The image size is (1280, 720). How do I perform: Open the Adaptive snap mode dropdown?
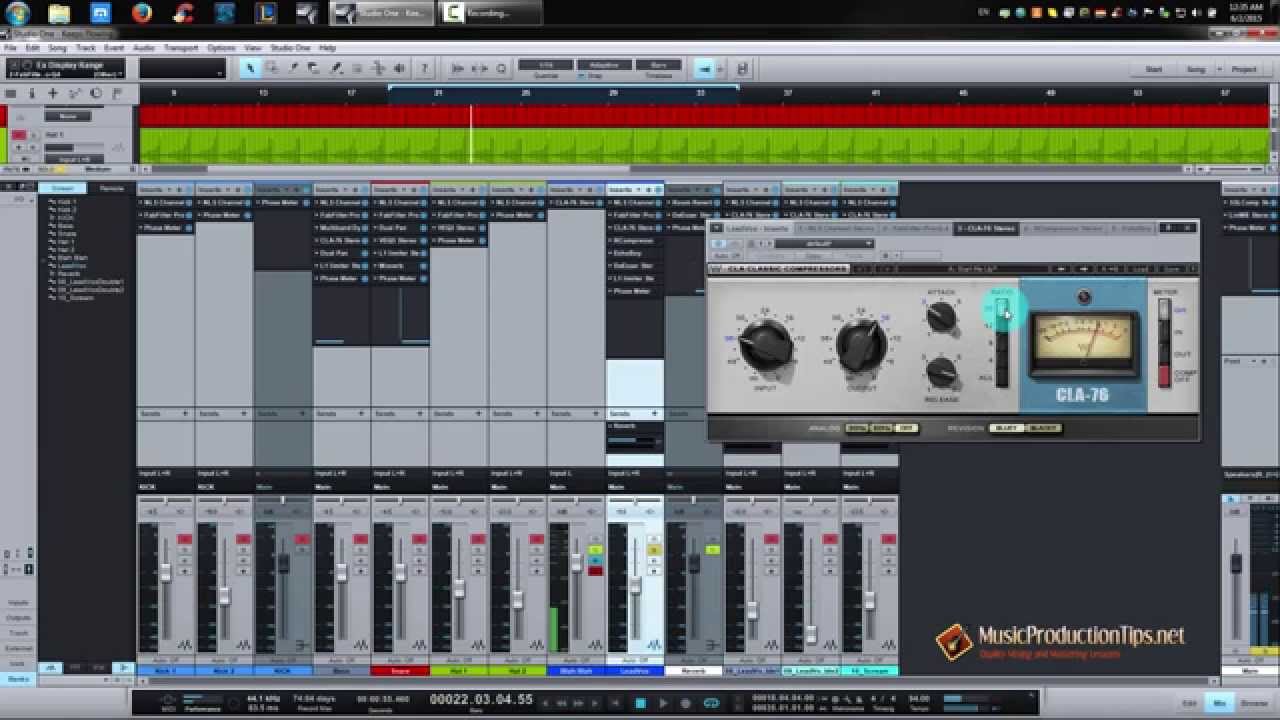603,65
